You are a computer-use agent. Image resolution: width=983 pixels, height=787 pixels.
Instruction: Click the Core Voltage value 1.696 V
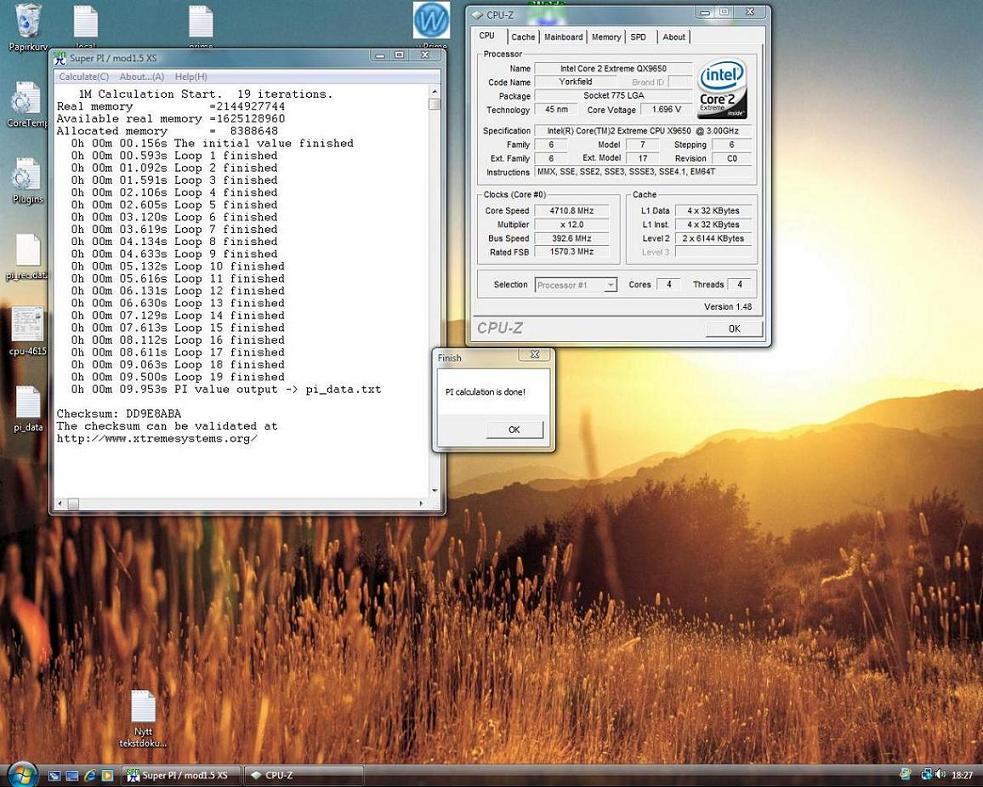(666, 109)
